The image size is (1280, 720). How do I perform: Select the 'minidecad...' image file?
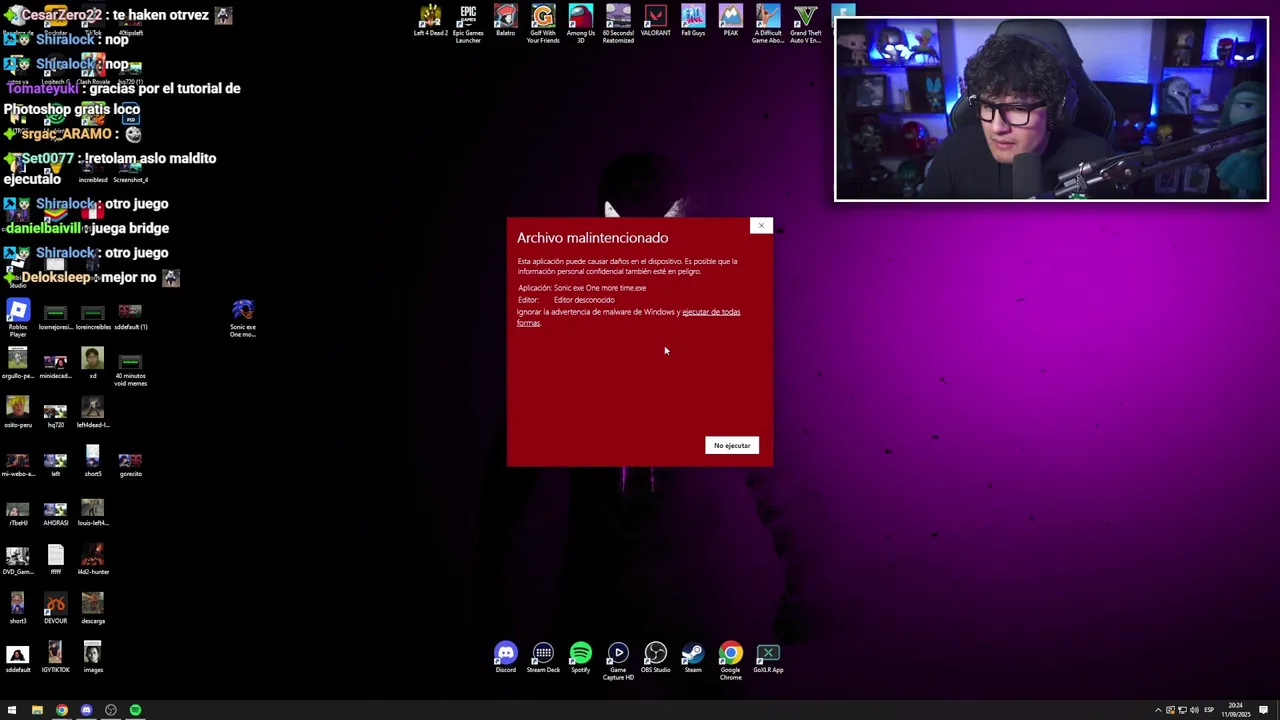click(55, 365)
